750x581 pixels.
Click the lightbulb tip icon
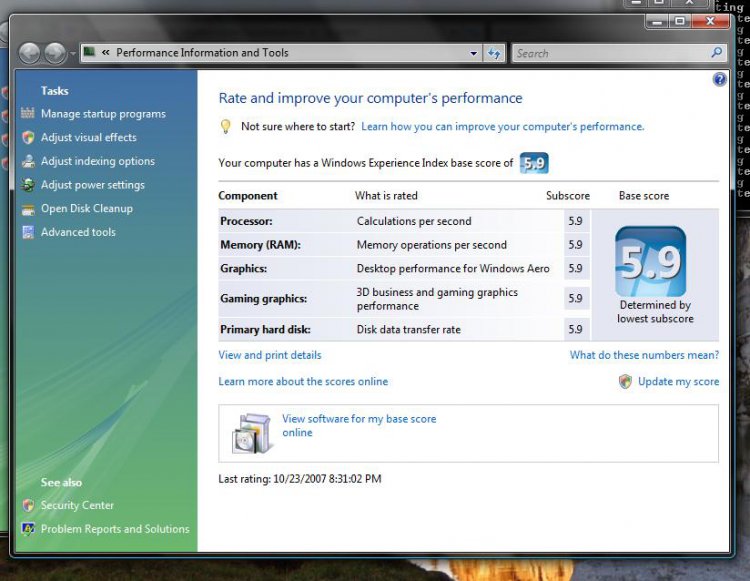[225, 126]
